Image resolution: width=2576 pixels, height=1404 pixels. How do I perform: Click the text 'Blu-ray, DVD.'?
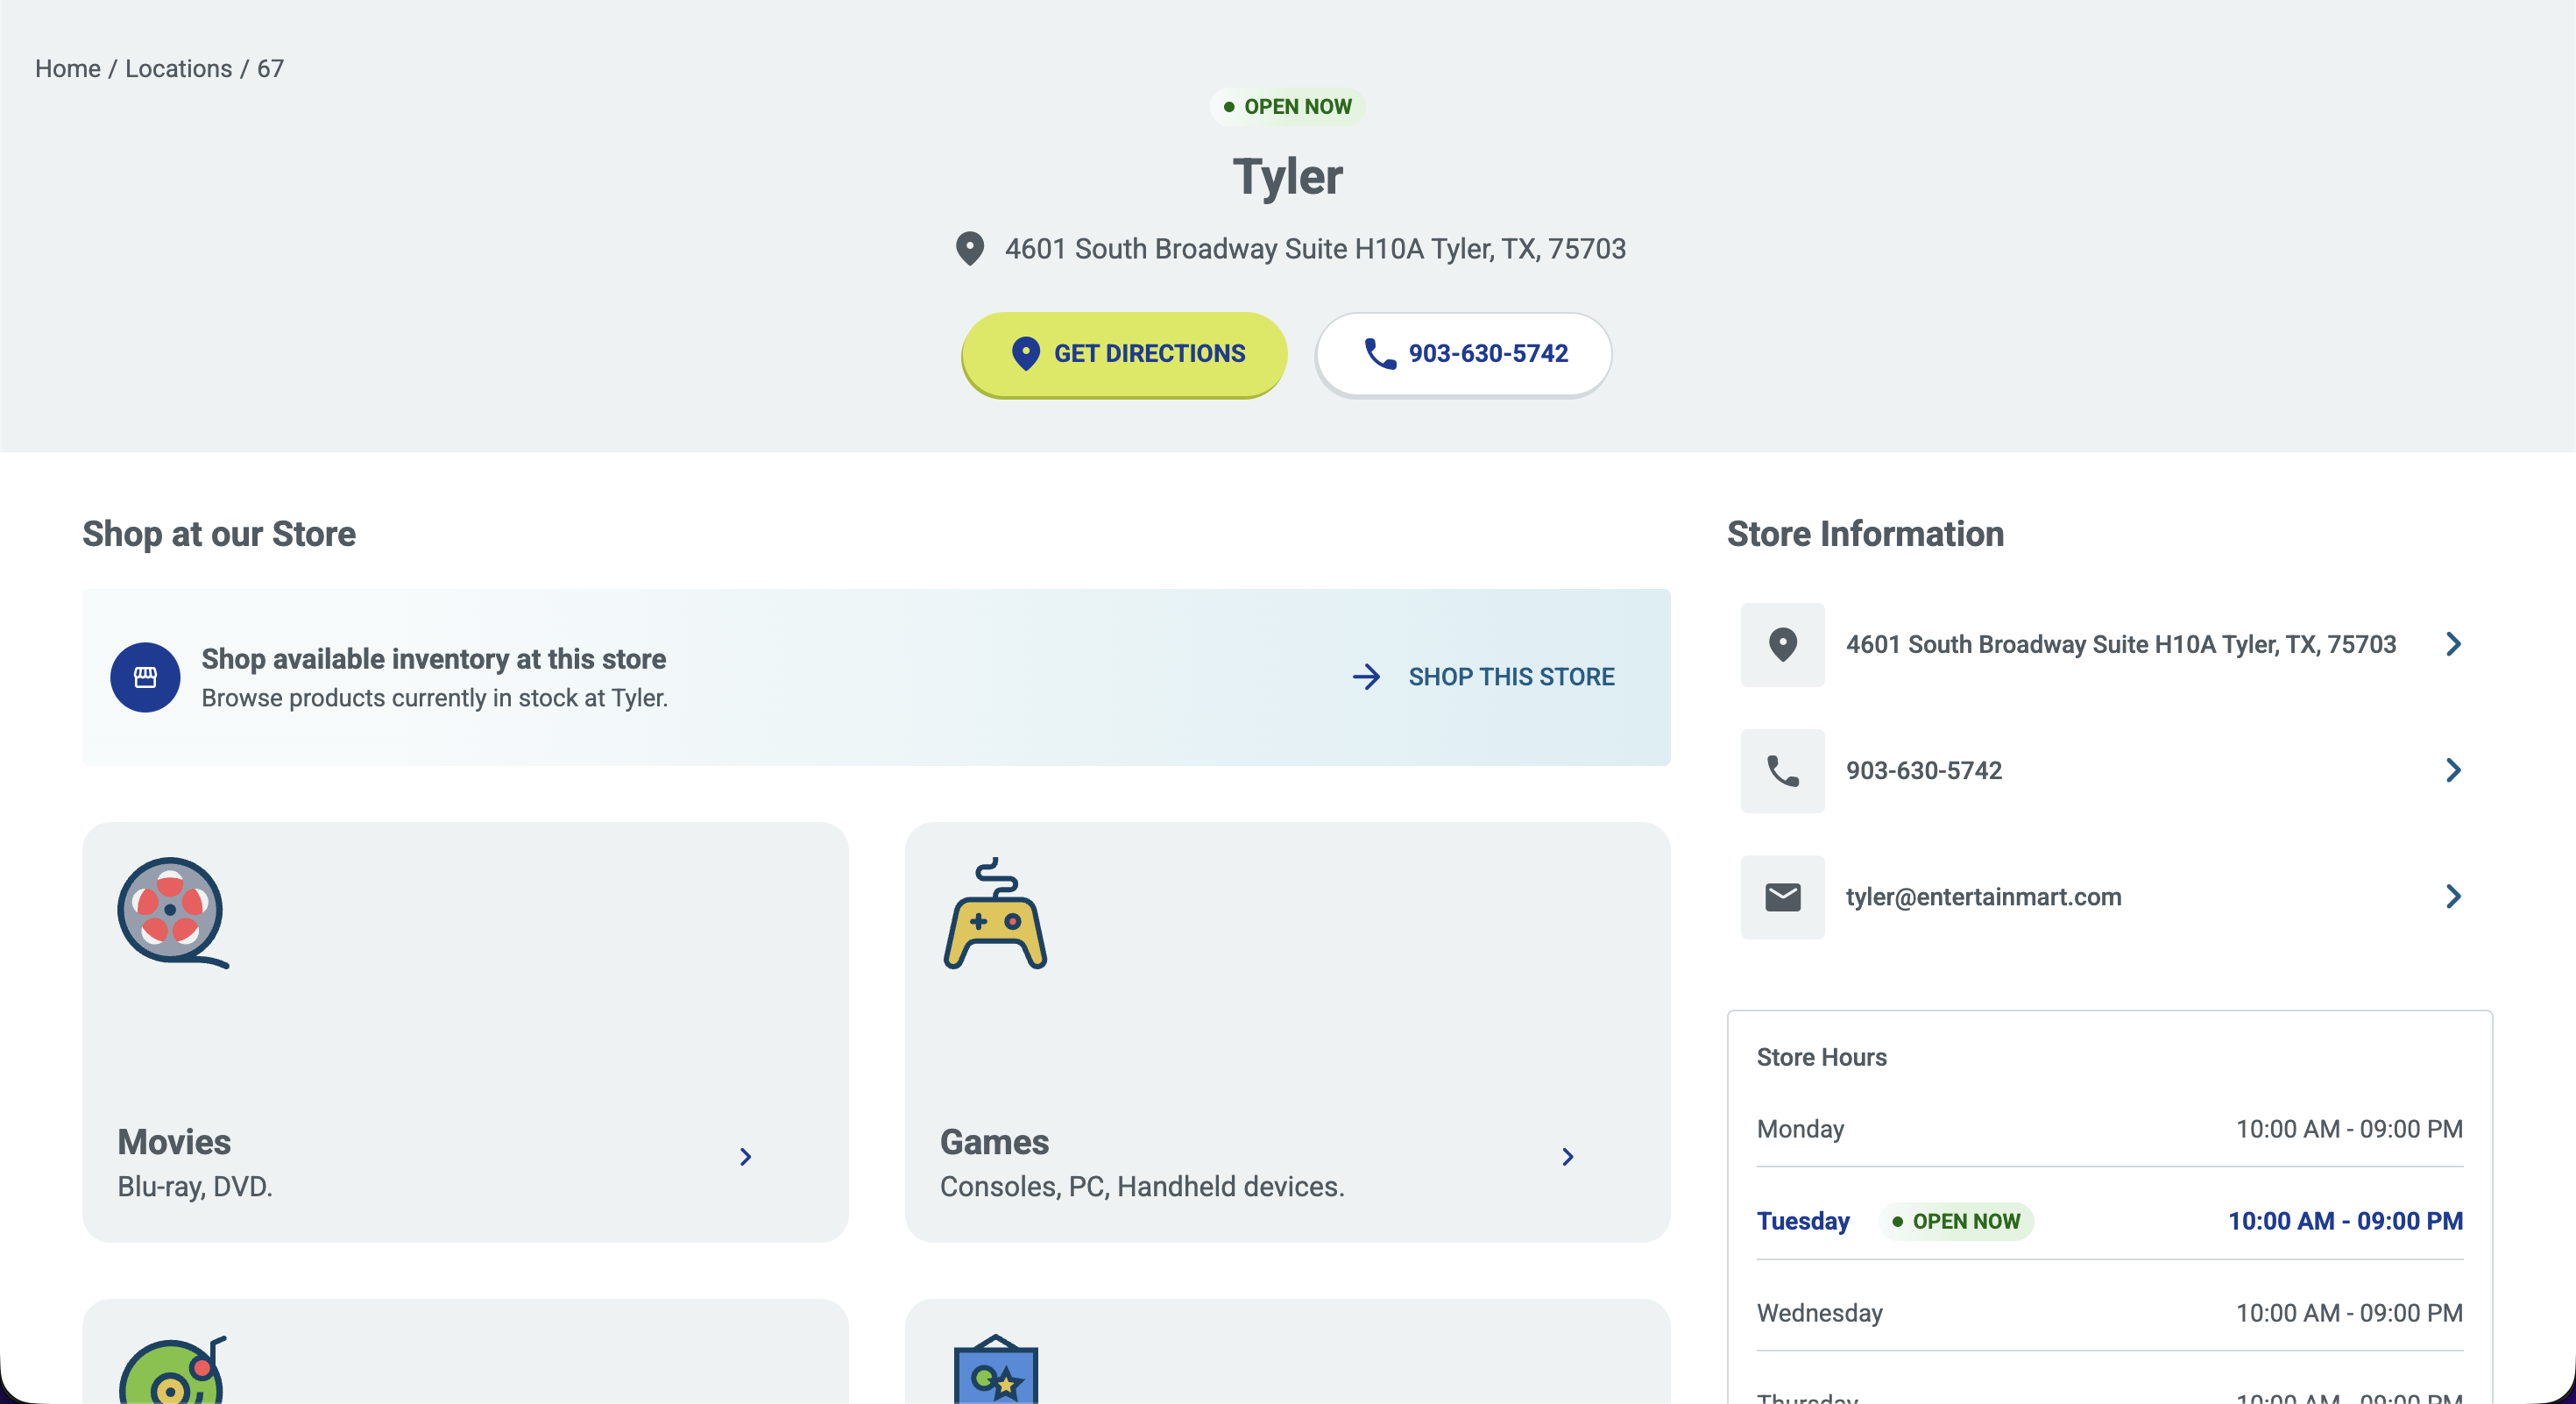pyautogui.click(x=195, y=1187)
